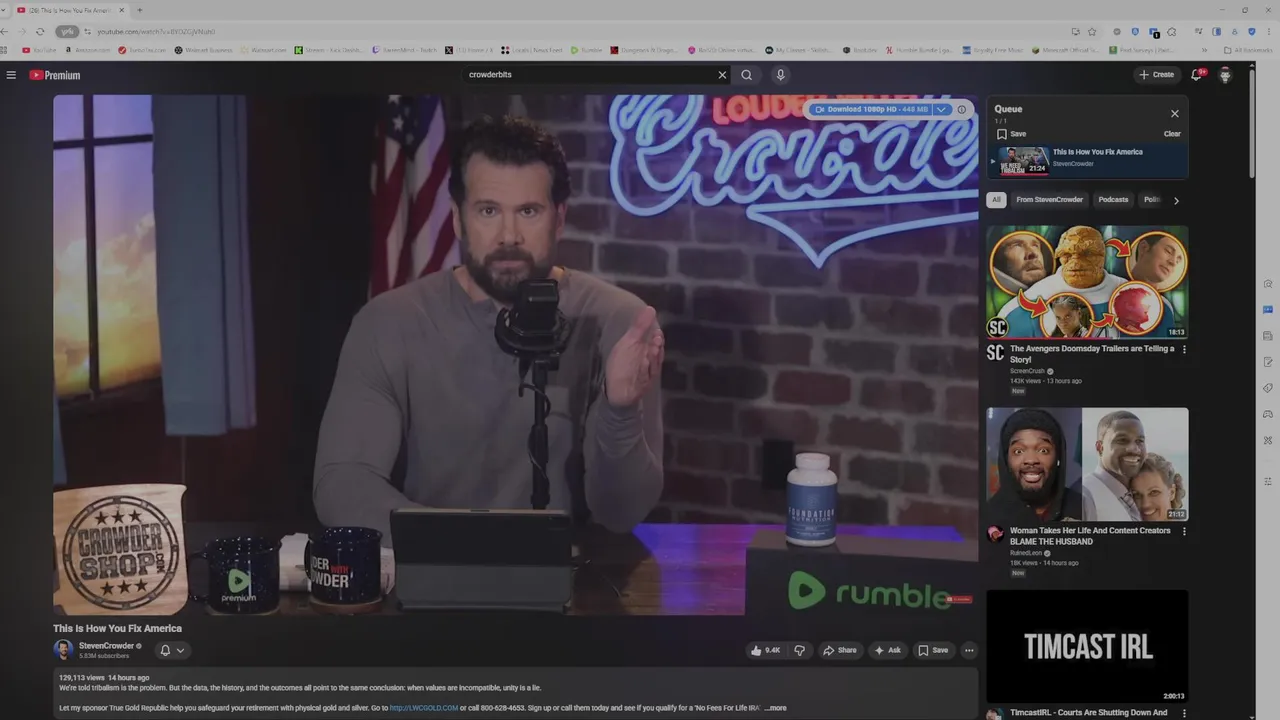Show more hidden bookmarks chevron

pyautogui.click(x=1204, y=50)
